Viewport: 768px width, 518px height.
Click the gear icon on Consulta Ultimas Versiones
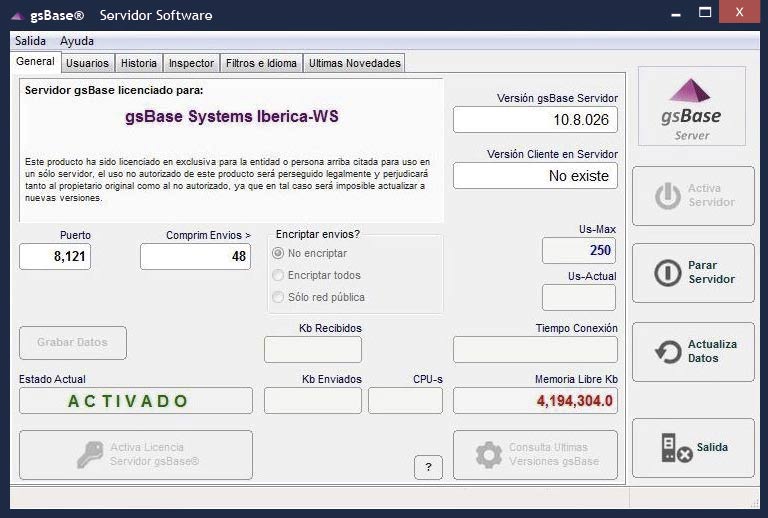[489, 454]
